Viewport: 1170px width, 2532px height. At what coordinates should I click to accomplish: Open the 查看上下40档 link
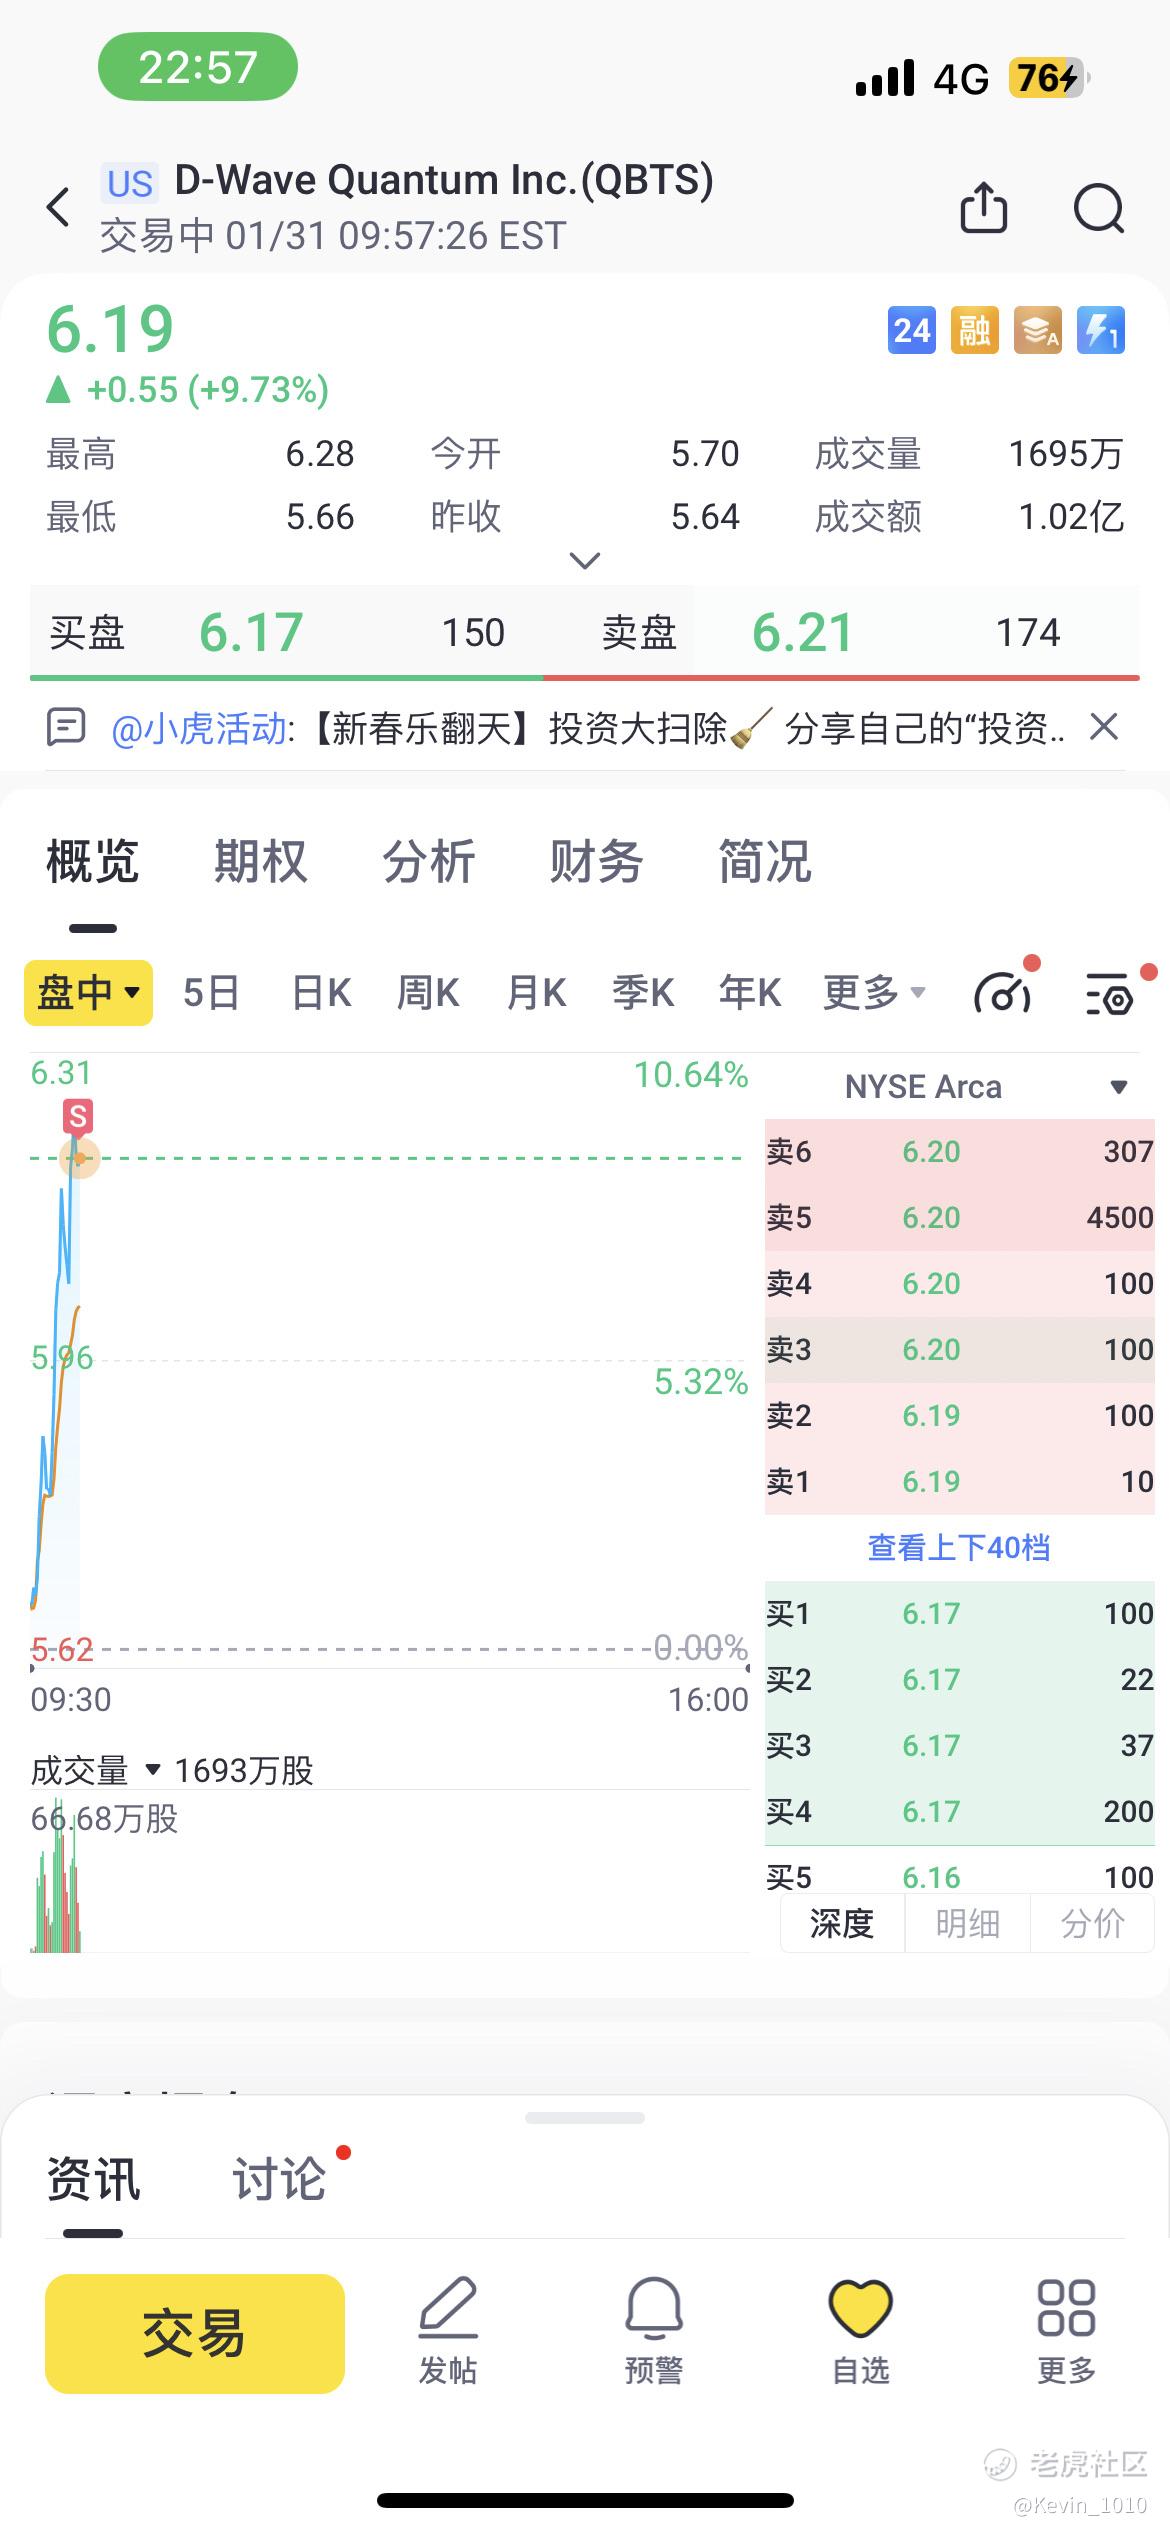pos(959,1547)
